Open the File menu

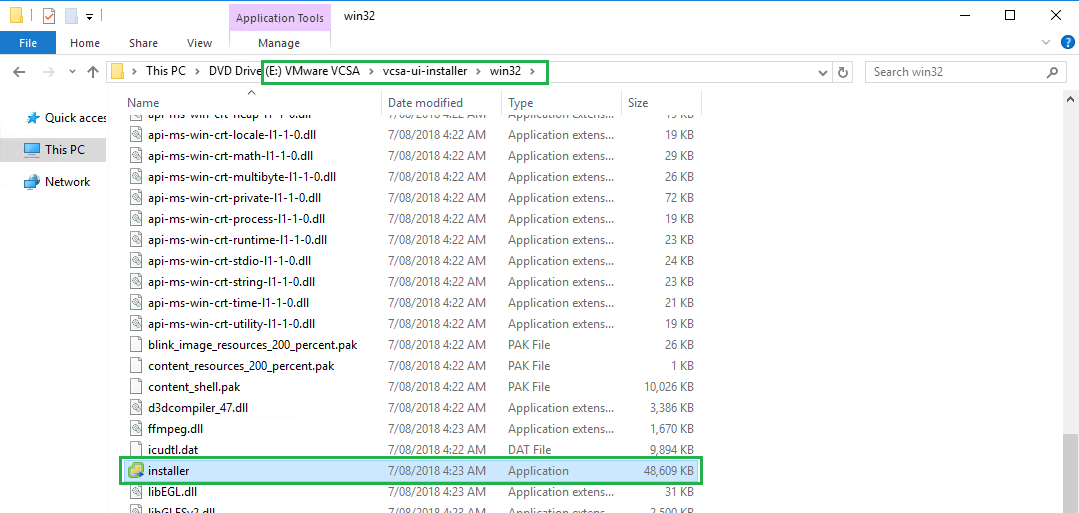28,43
